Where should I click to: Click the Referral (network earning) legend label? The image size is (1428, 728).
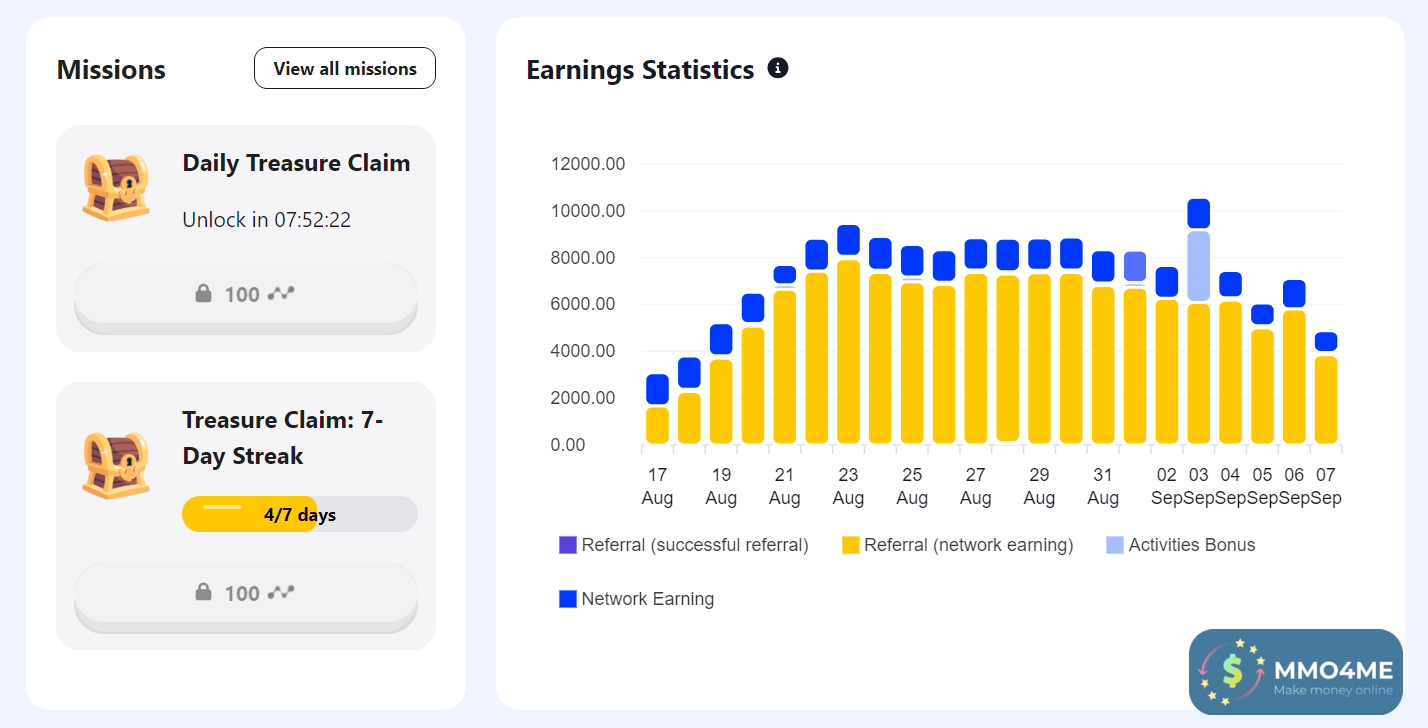(969, 545)
